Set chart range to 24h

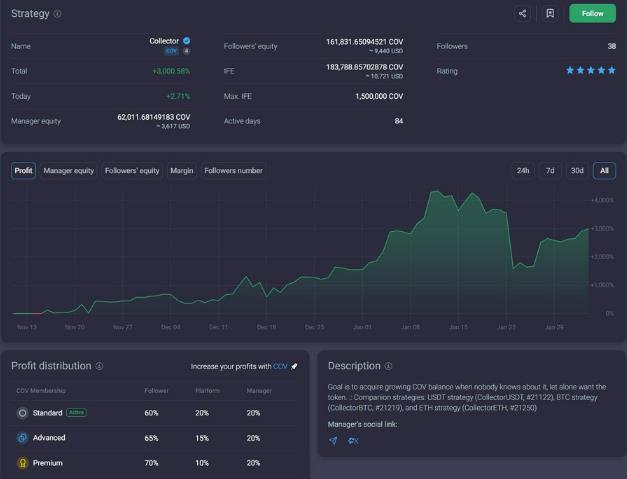point(522,170)
